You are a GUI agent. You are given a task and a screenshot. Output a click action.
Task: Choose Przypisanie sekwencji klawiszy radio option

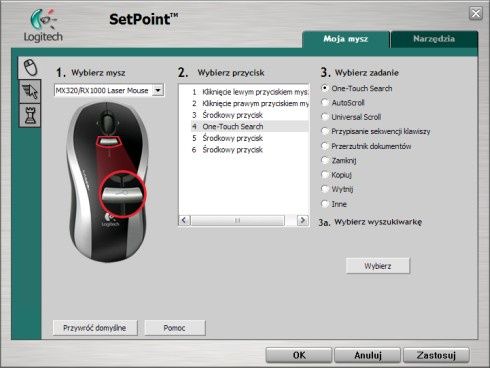325,131
